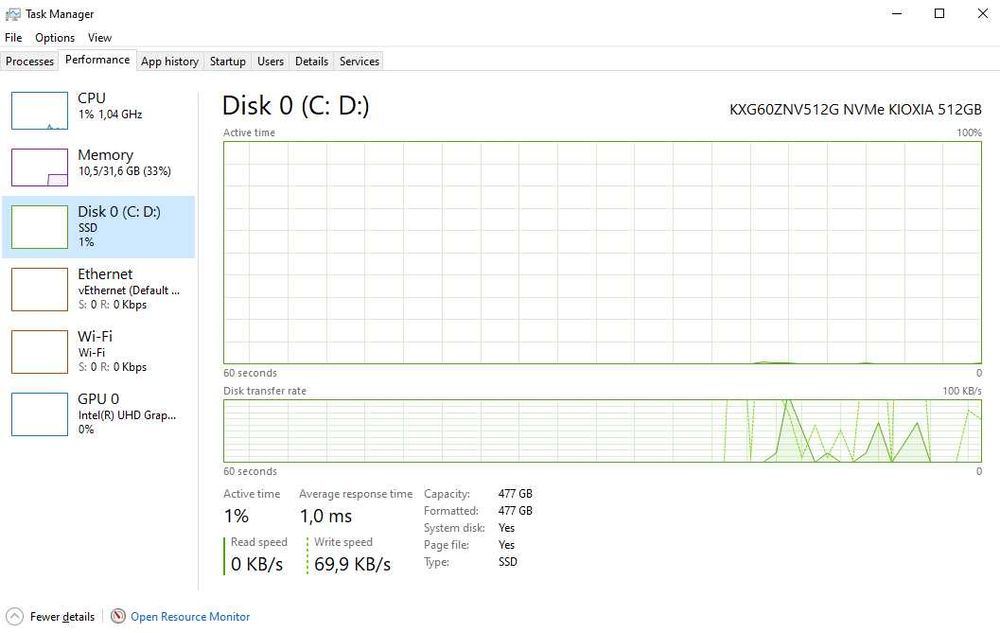Select the CPU mini graph thumbnail

(39, 110)
